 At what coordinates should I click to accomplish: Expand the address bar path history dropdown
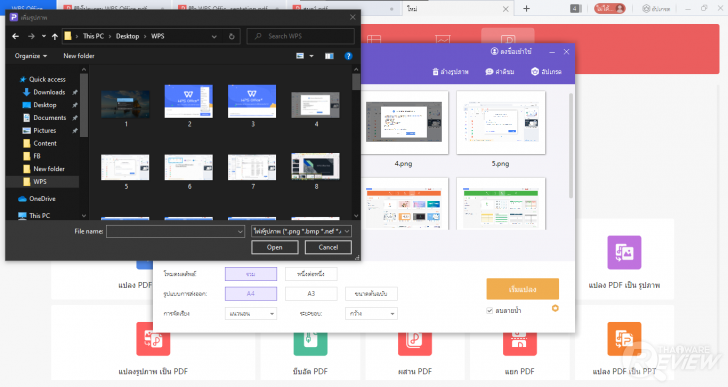tap(214, 36)
